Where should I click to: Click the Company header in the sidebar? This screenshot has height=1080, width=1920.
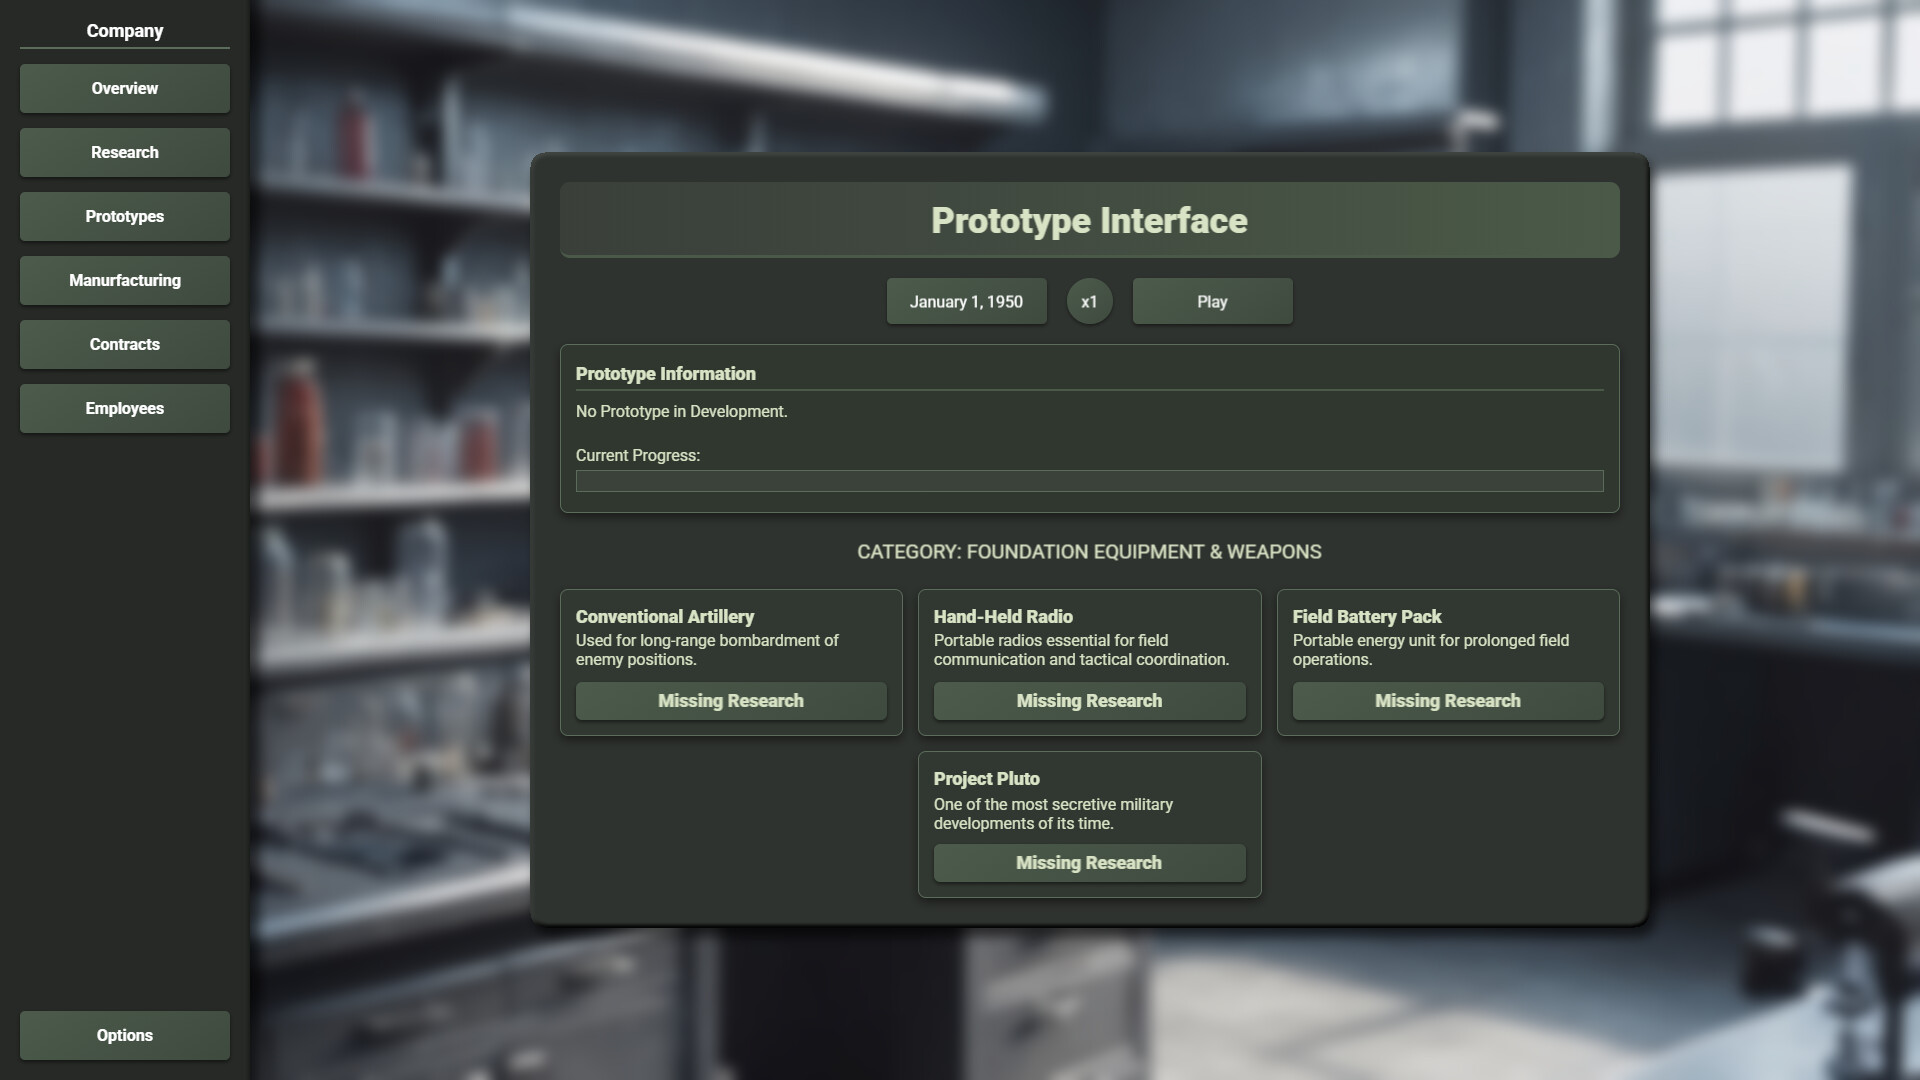pos(124,31)
